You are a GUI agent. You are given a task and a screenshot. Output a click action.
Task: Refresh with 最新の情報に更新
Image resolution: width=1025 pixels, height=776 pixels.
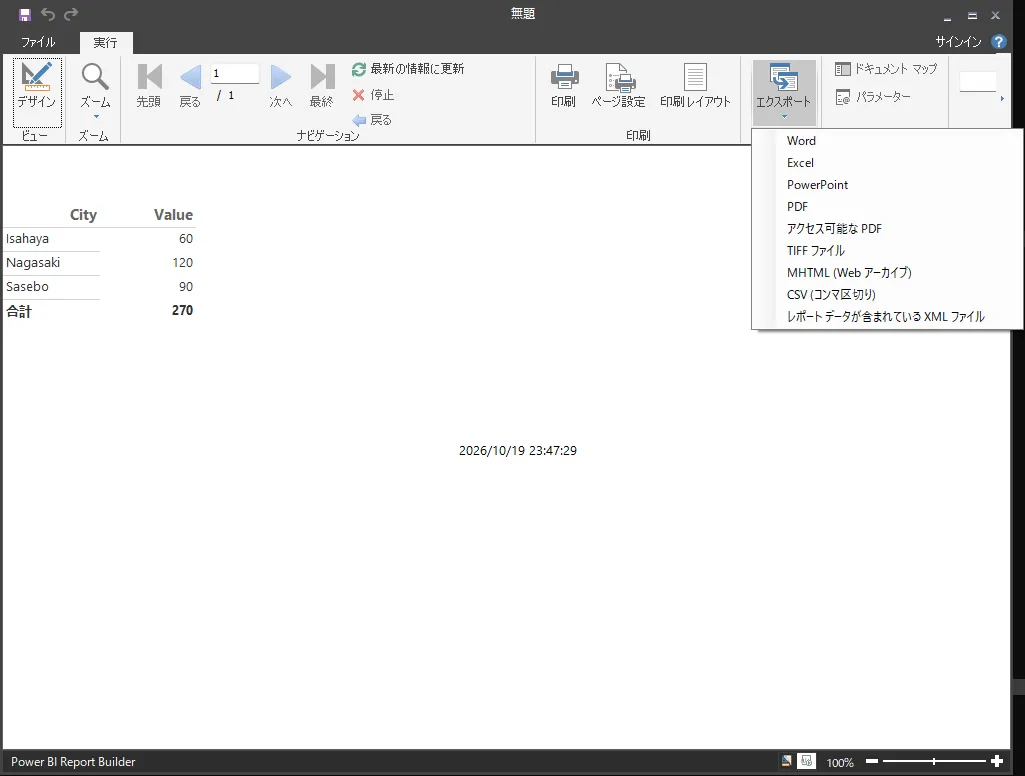pyautogui.click(x=408, y=69)
